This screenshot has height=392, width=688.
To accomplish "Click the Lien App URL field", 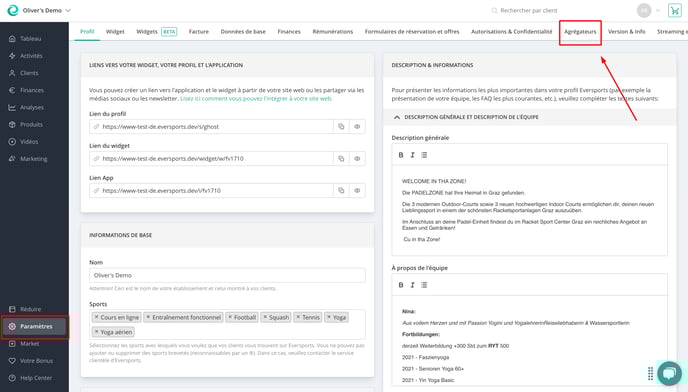I will point(211,191).
